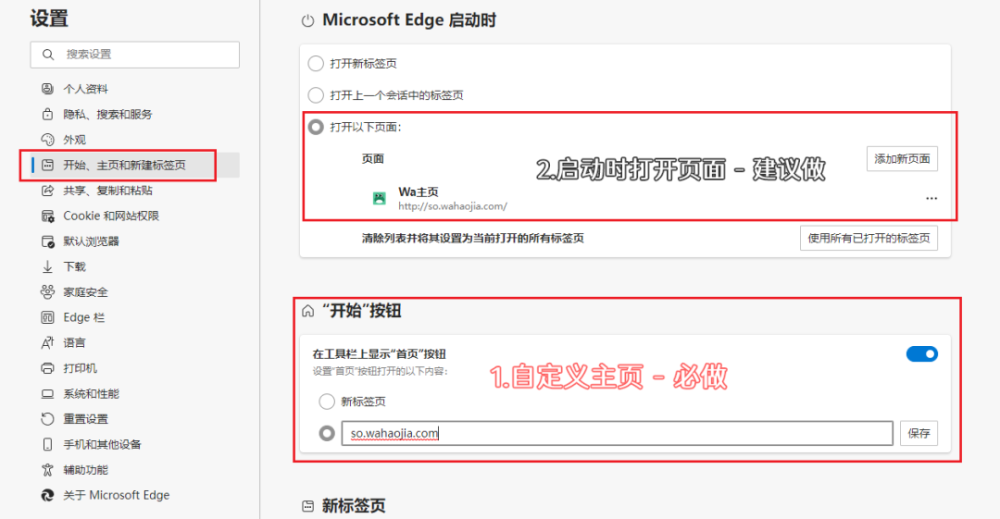Click the 重置设置 reset icon
The image size is (1000, 519).
tap(47, 419)
